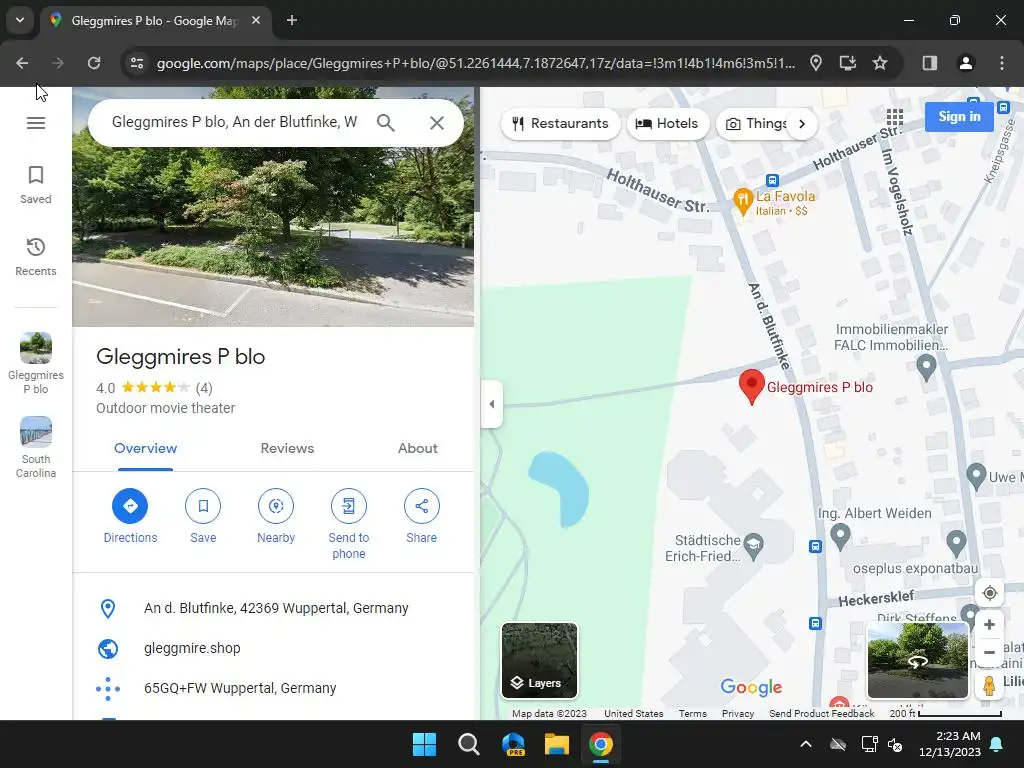This screenshot has width=1024, height=768.
Task: Save this place to a list
Action: (x=203, y=516)
